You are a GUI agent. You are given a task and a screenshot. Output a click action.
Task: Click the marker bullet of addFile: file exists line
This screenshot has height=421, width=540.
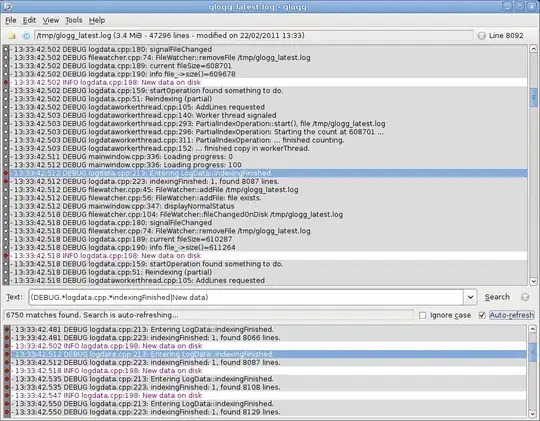[x=6, y=198]
